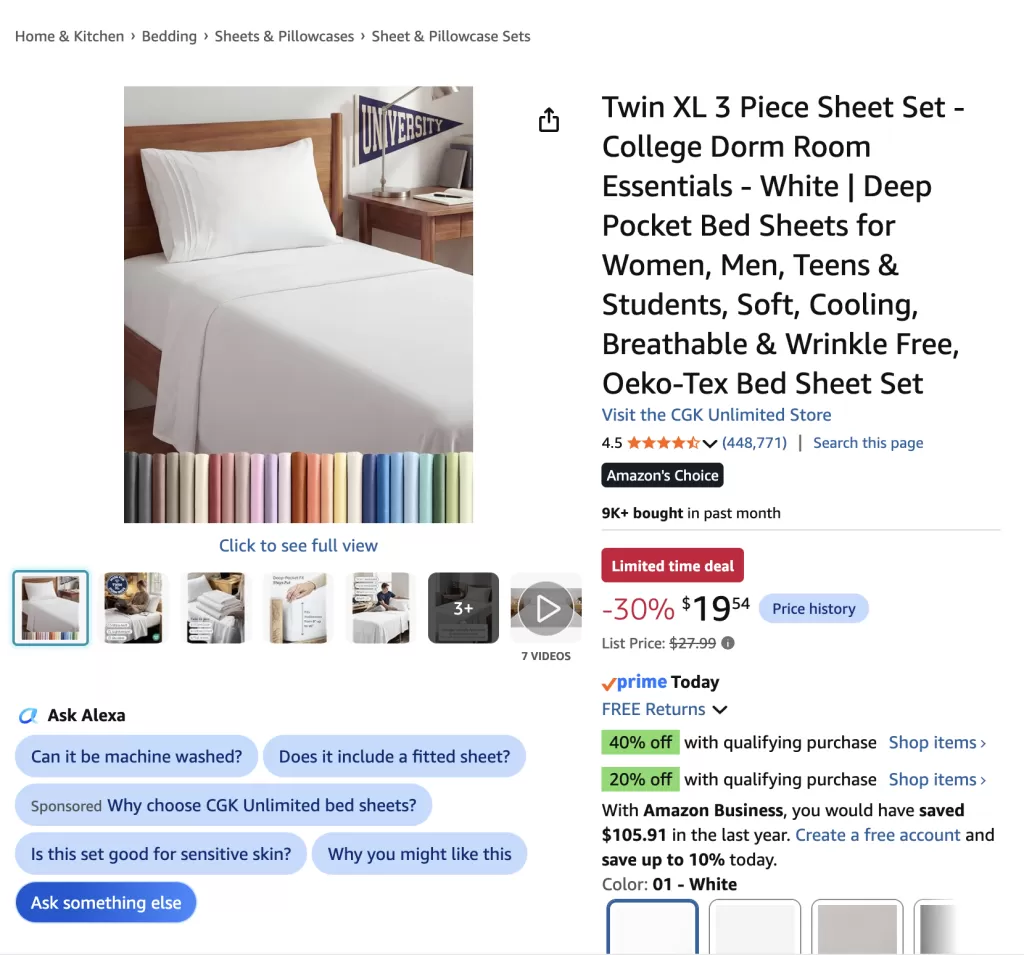Image resolution: width=1024 pixels, height=955 pixels.
Task: Click the Alexa logo icon
Action: [x=27, y=715]
